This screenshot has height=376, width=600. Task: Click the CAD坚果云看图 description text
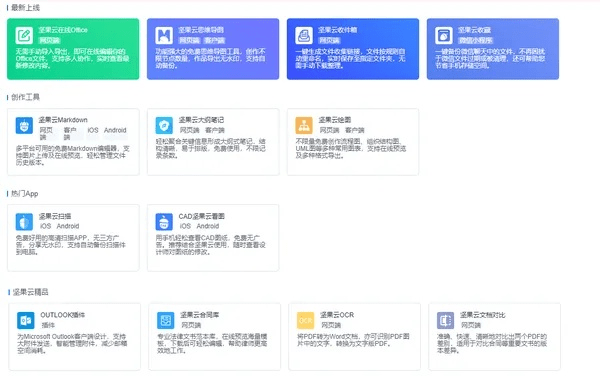[x=210, y=245]
